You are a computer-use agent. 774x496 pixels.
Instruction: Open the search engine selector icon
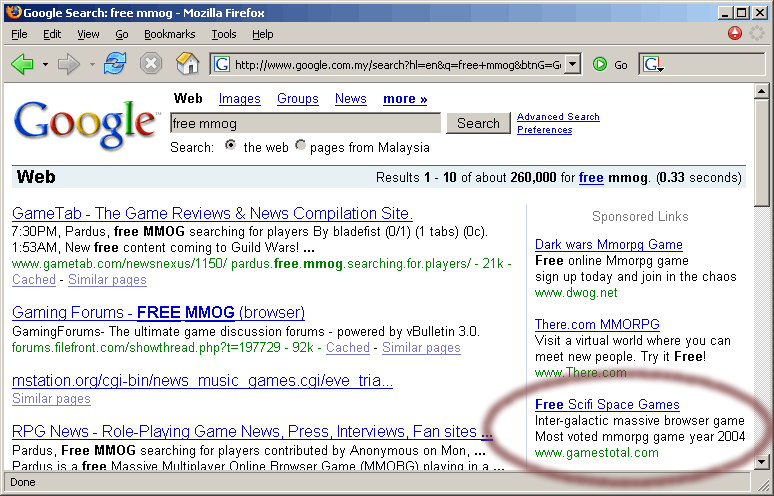653,64
